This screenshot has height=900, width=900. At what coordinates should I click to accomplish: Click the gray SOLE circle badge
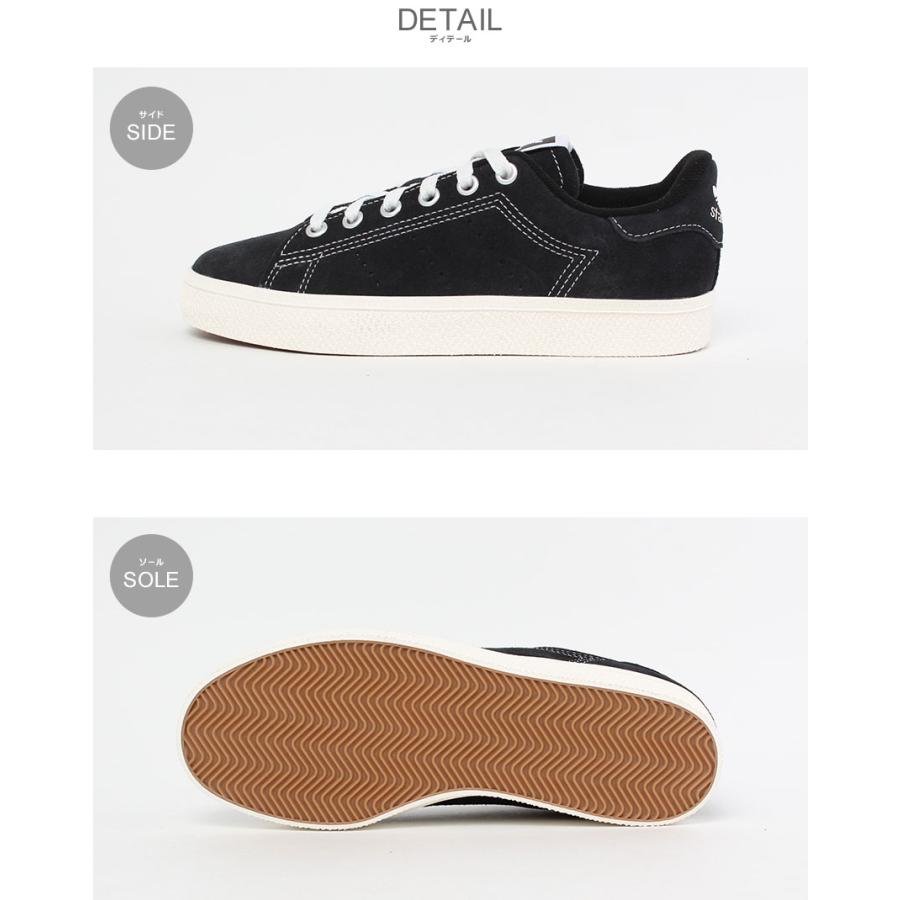[151, 576]
